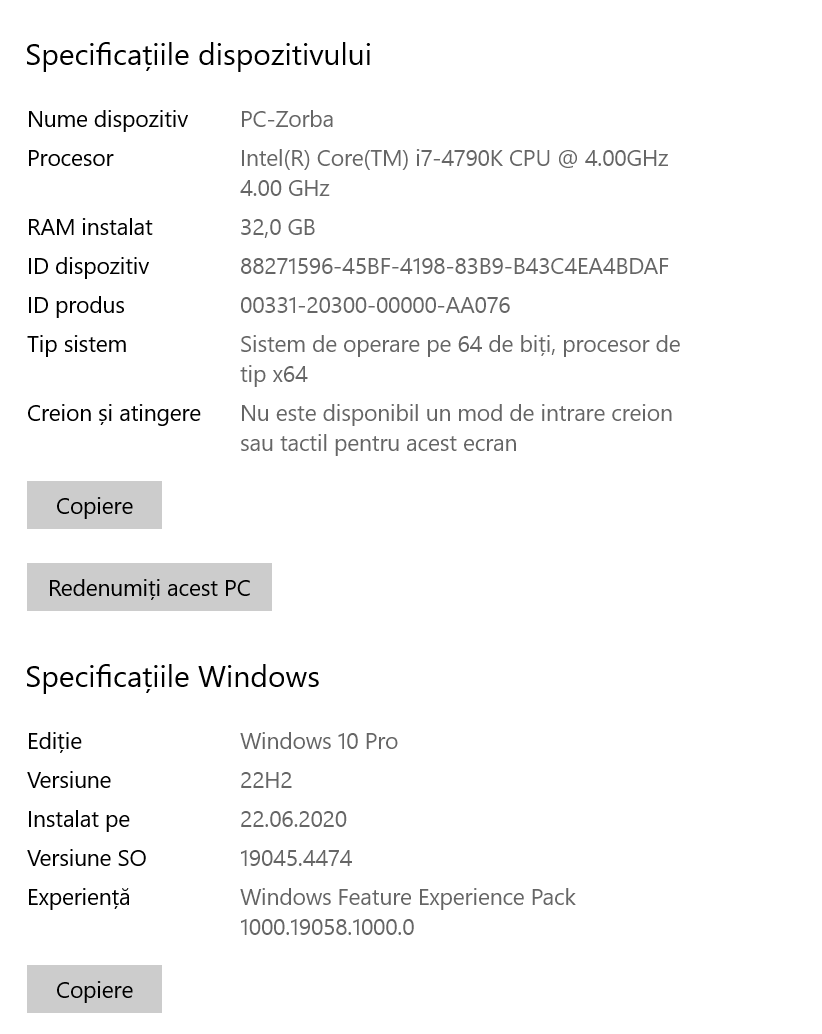The height and width of the screenshot is (1034, 822).
Task: Click the Creion și atingere label
Action: 114,414
